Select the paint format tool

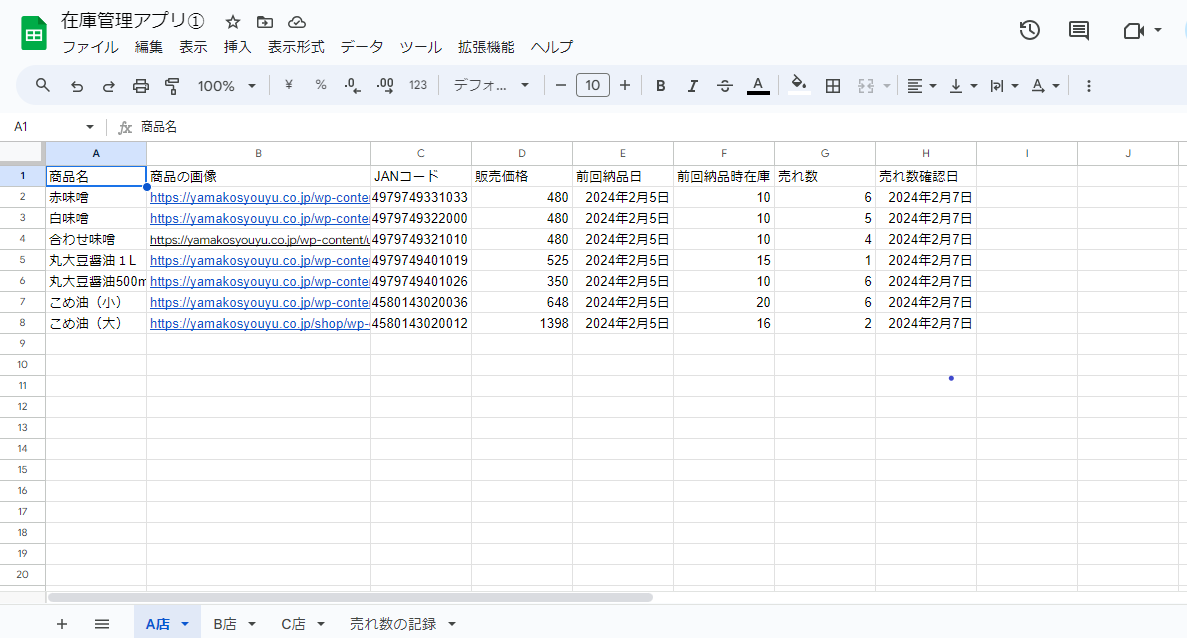tap(173, 86)
